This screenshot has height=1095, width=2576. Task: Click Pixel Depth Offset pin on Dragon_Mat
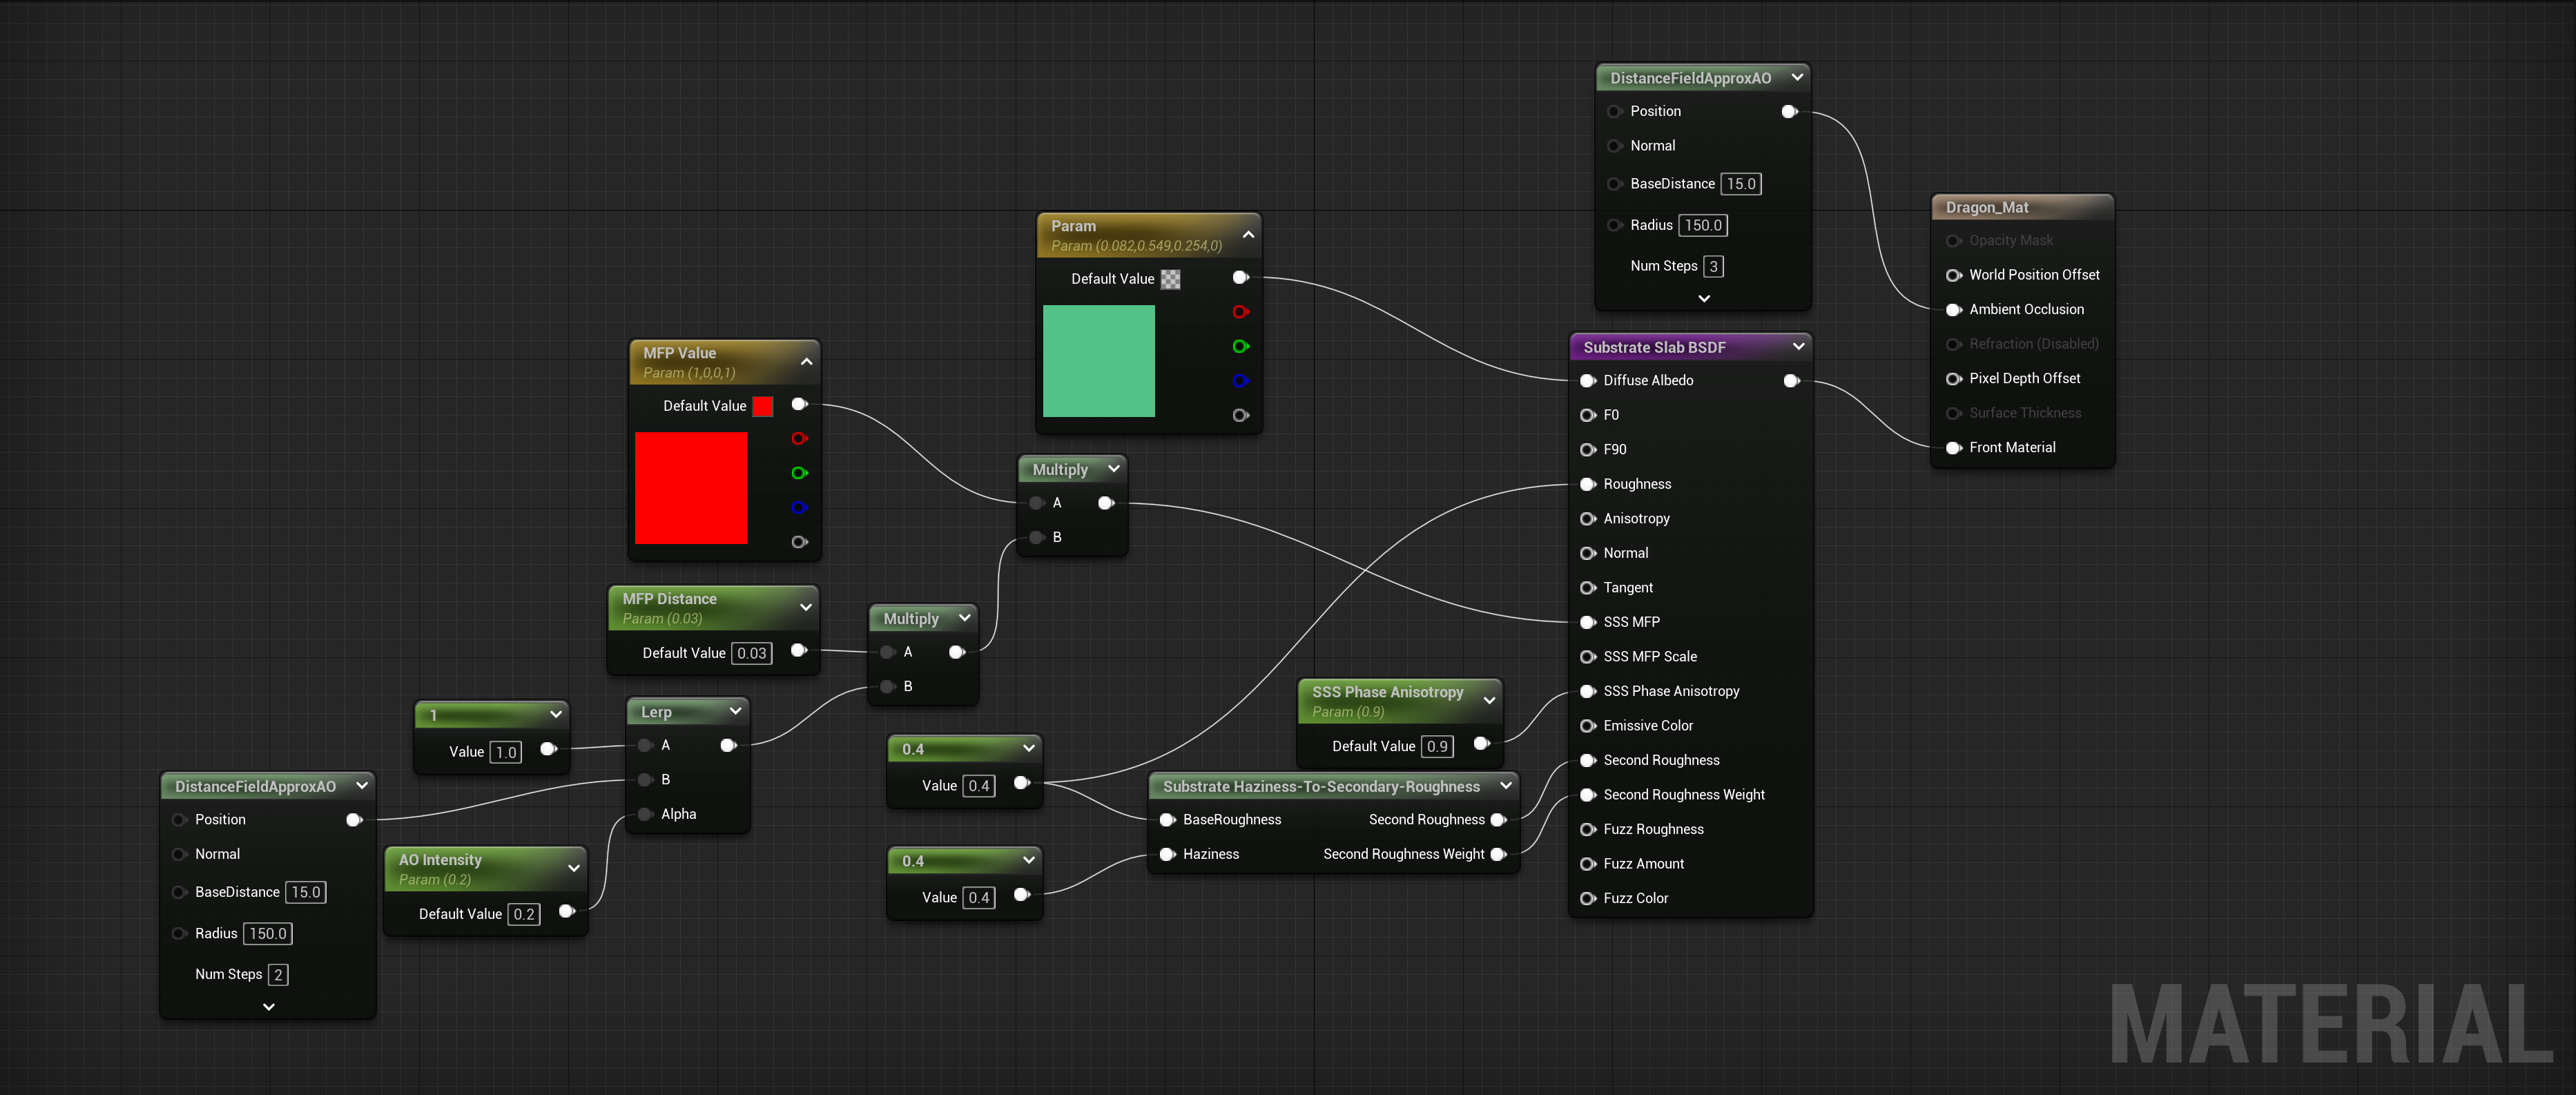(1953, 379)
